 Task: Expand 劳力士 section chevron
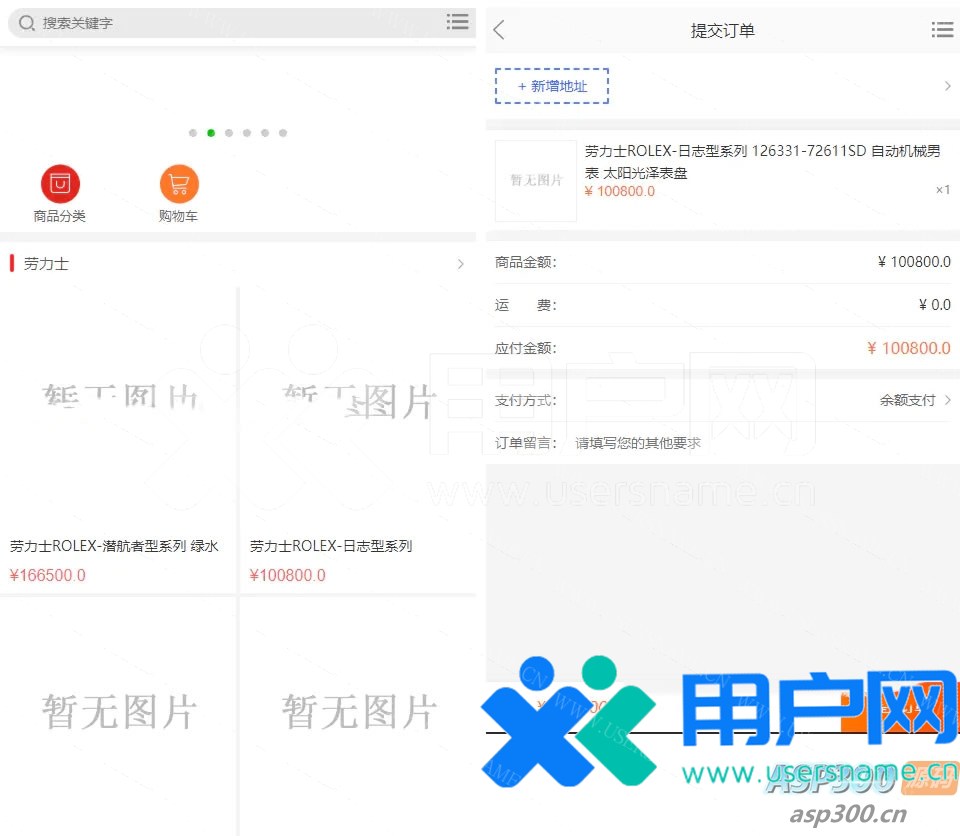[x=460, y=264]
